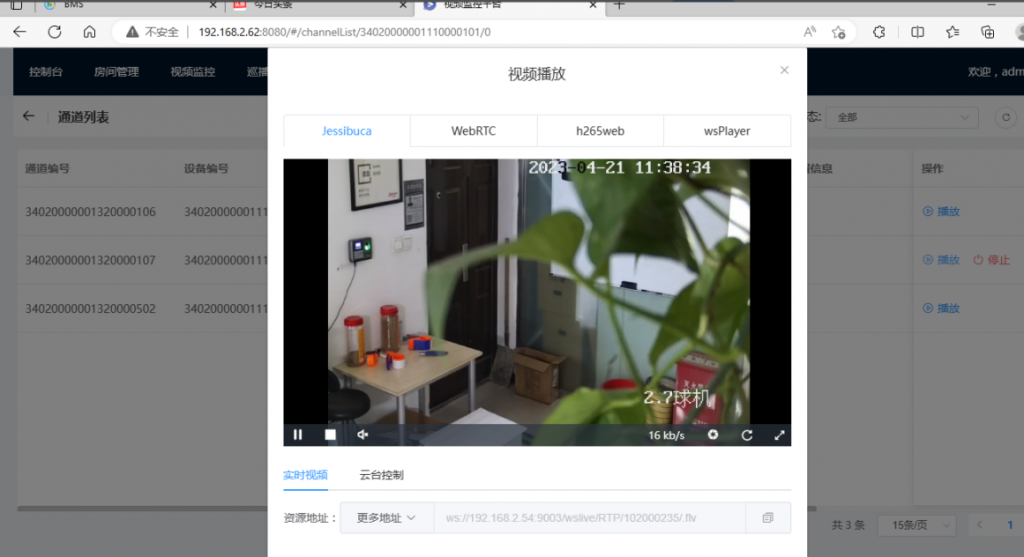
Task: Open the 云台控制 tab
Action: click(381, 475)
